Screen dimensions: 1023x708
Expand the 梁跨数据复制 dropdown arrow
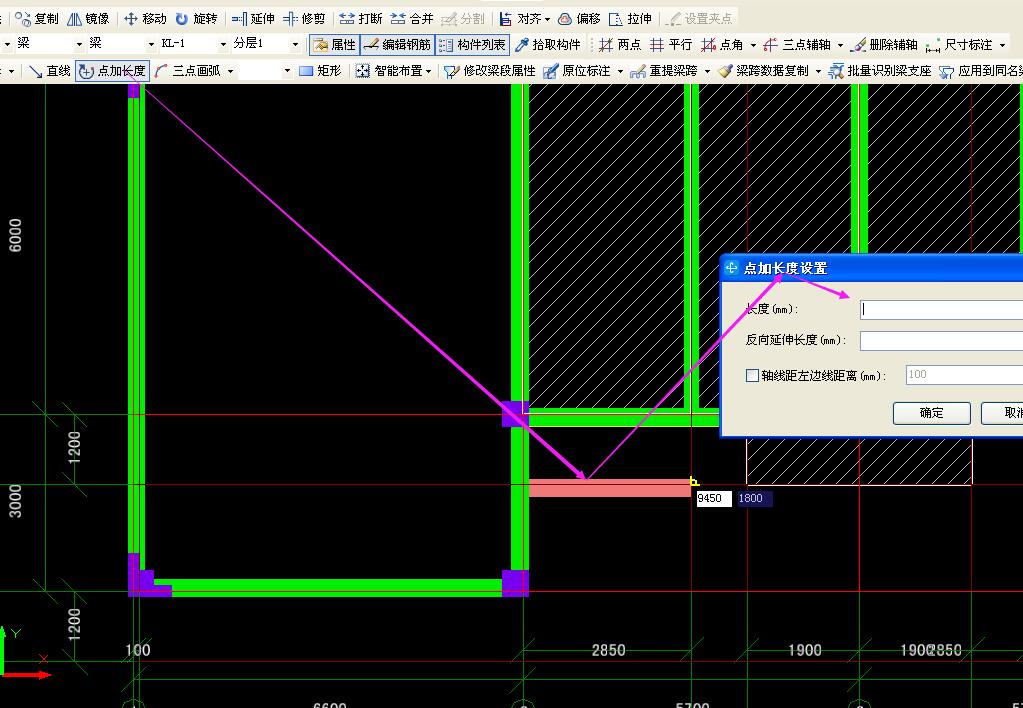(818, 71)
